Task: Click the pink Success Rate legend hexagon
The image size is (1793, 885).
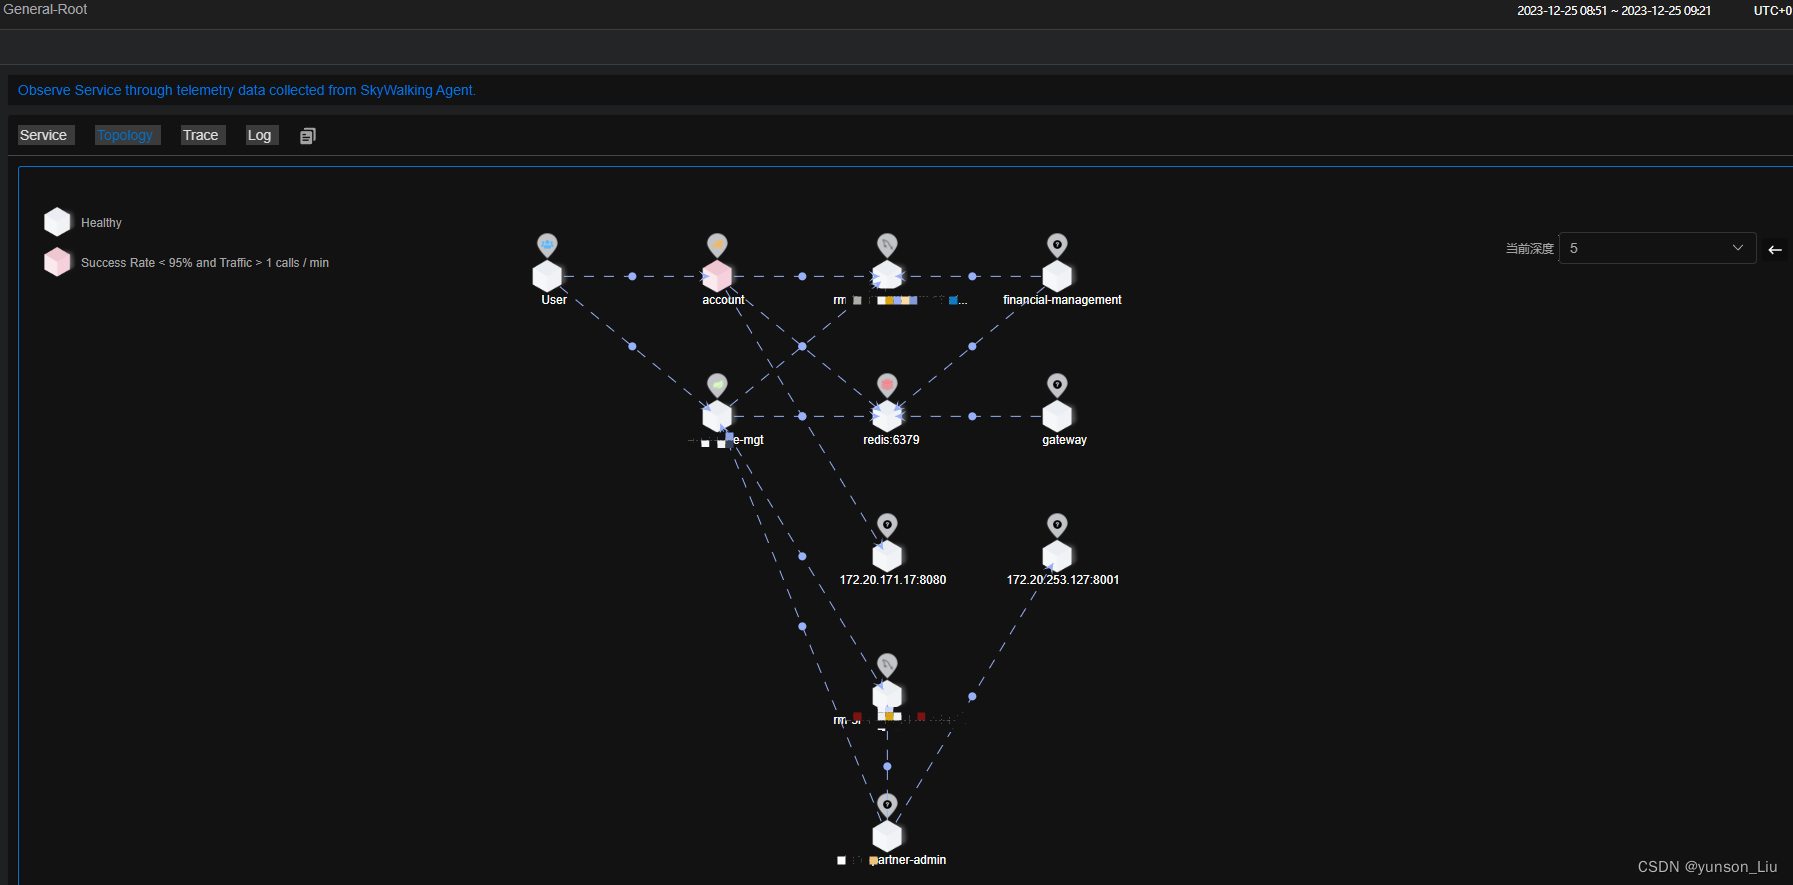Action: pyautogui.click(x=58, y=262)
